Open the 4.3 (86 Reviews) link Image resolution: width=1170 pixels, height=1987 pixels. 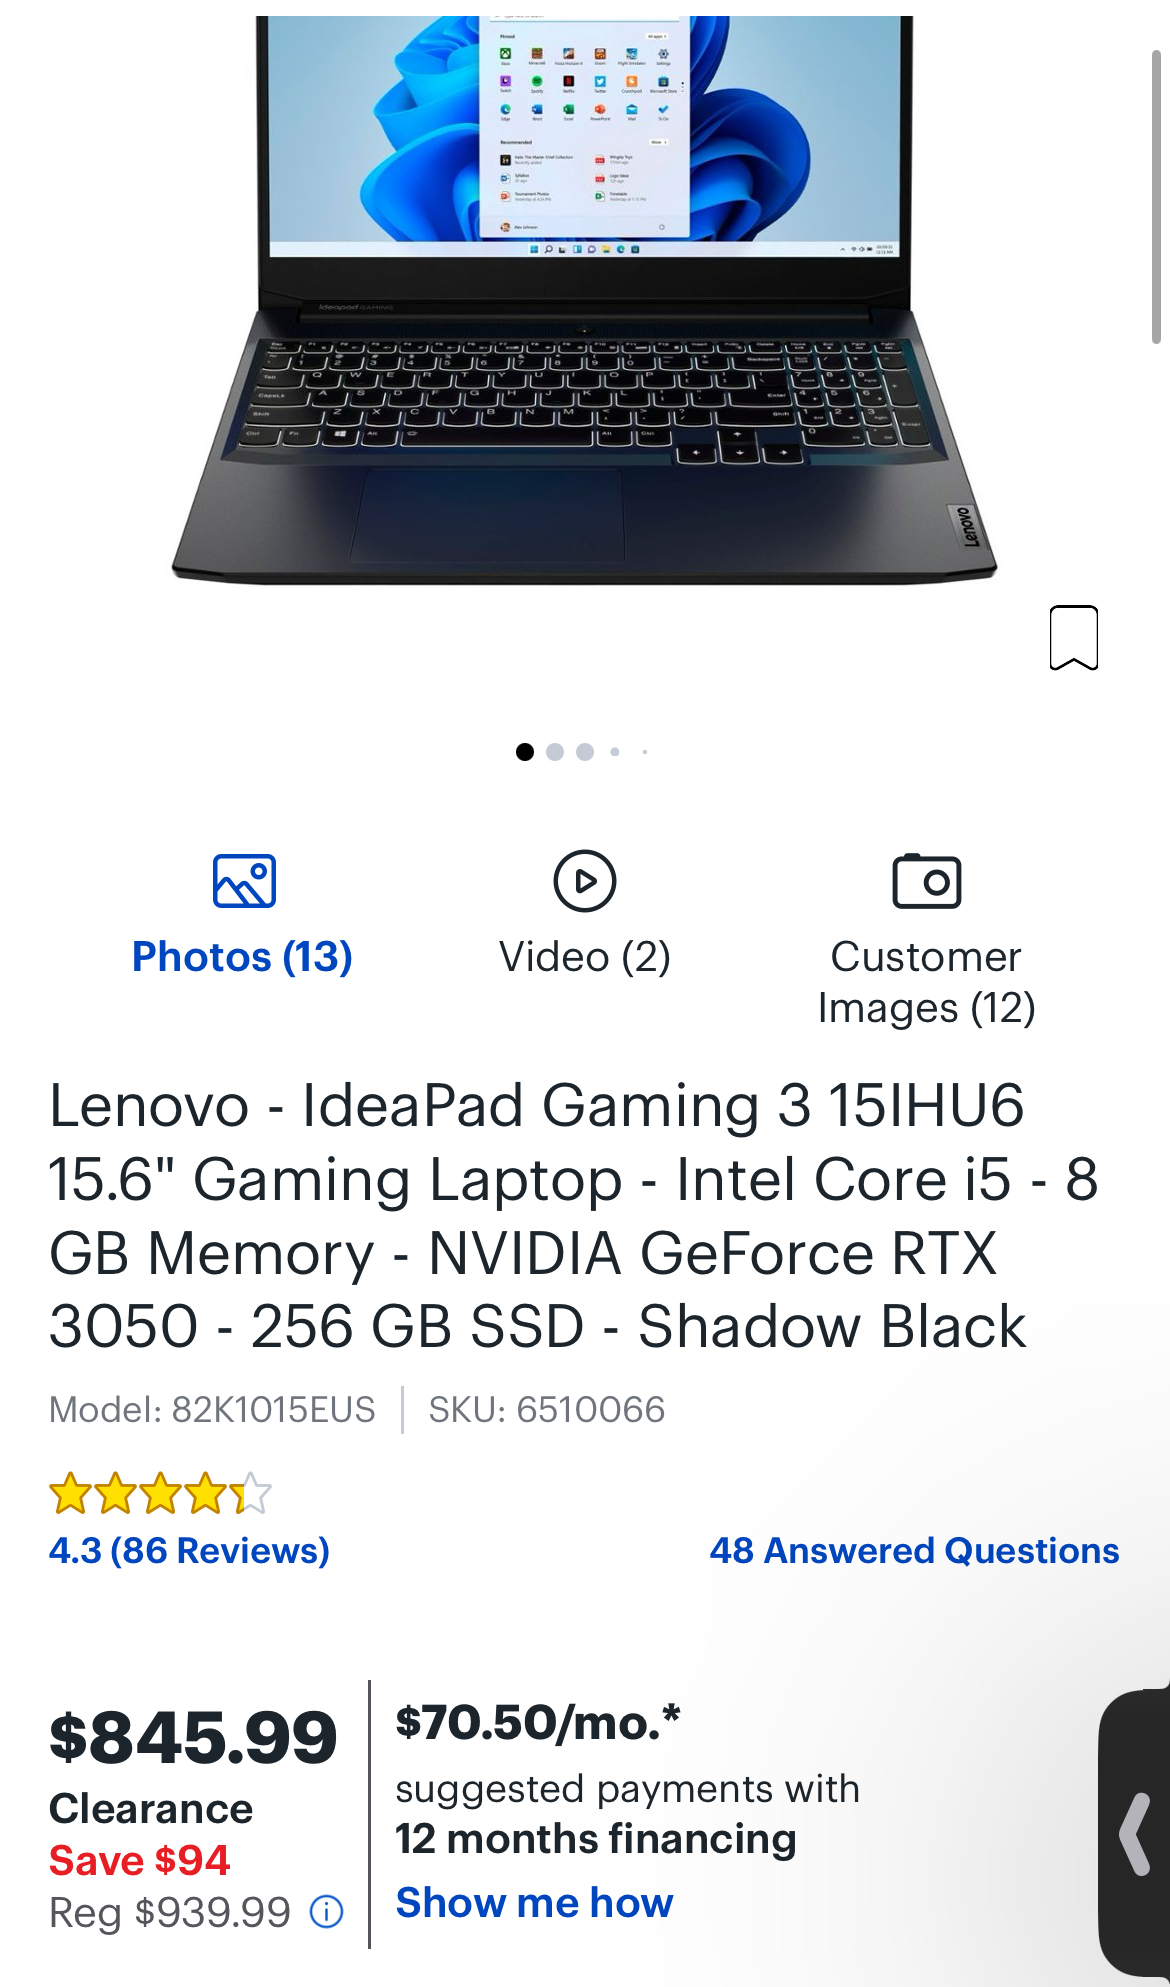click(189, 1550)
